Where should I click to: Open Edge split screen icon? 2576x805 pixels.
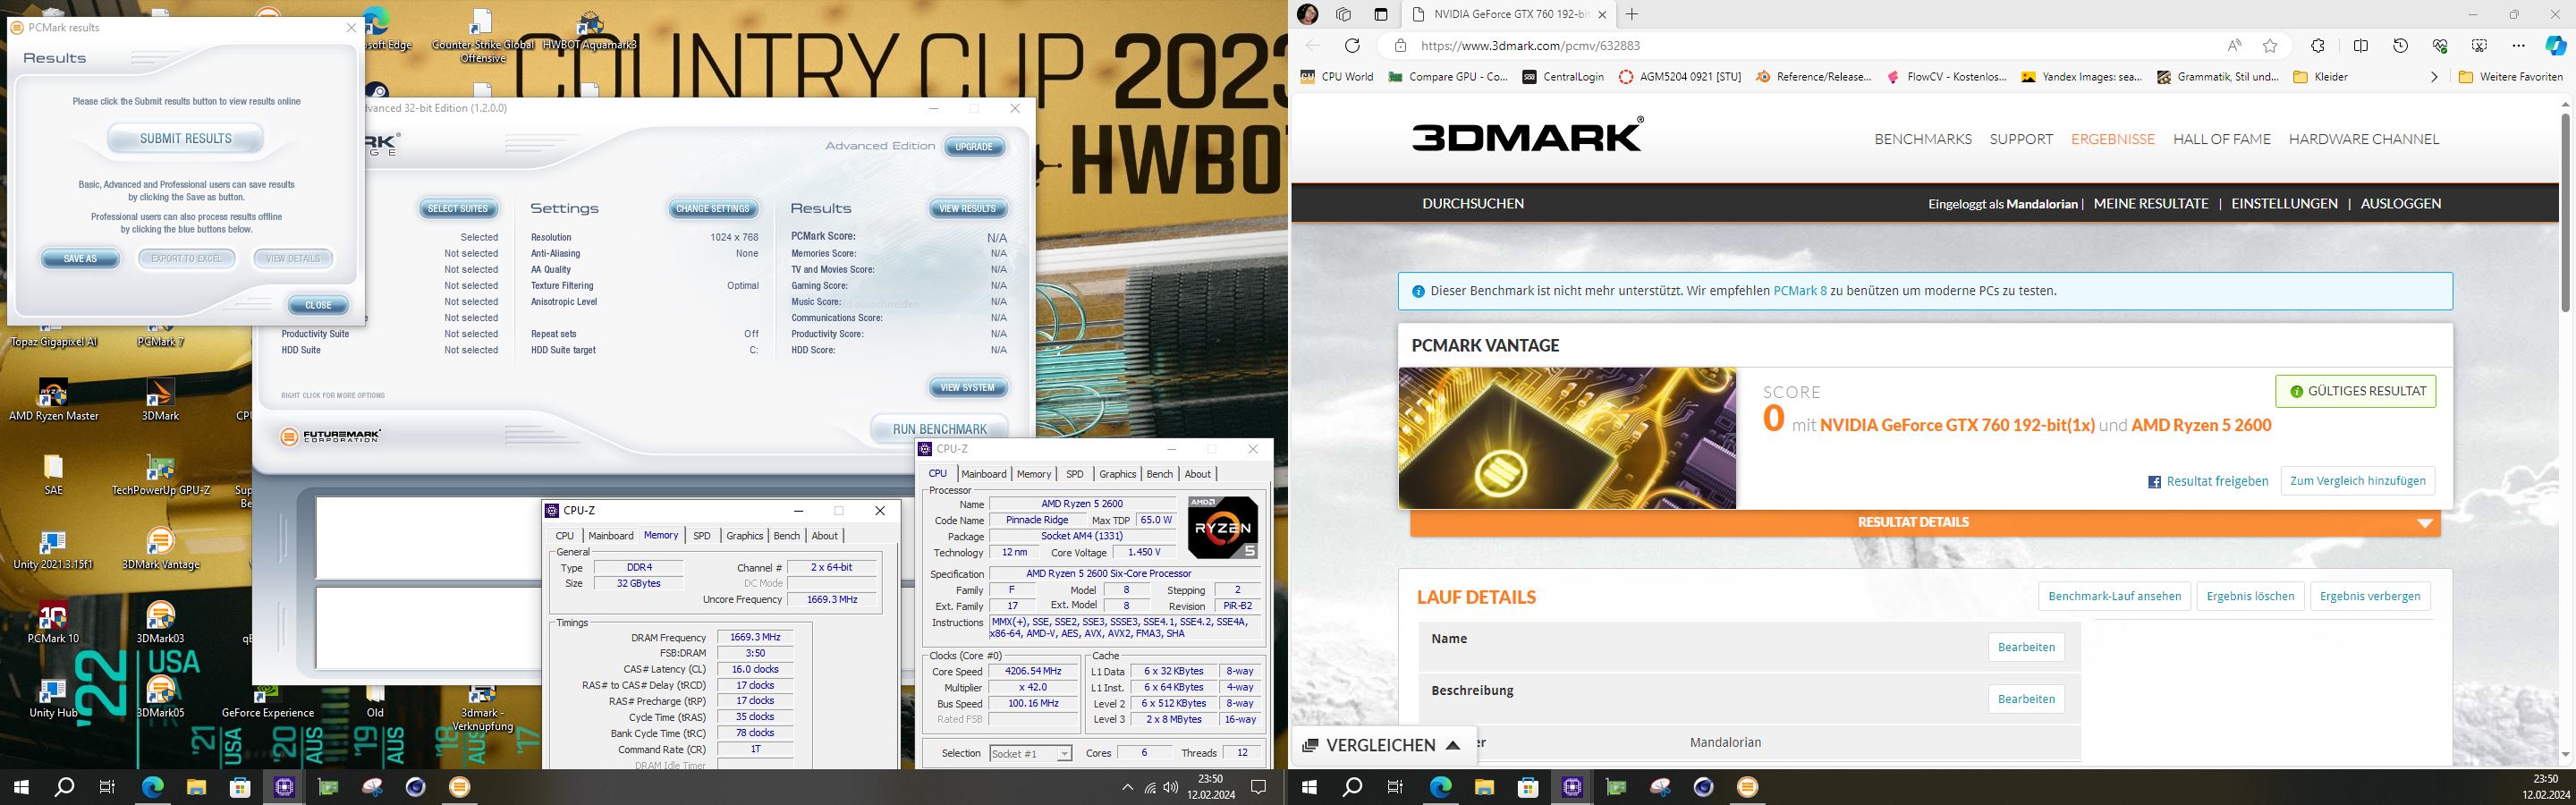point(2360,45)
